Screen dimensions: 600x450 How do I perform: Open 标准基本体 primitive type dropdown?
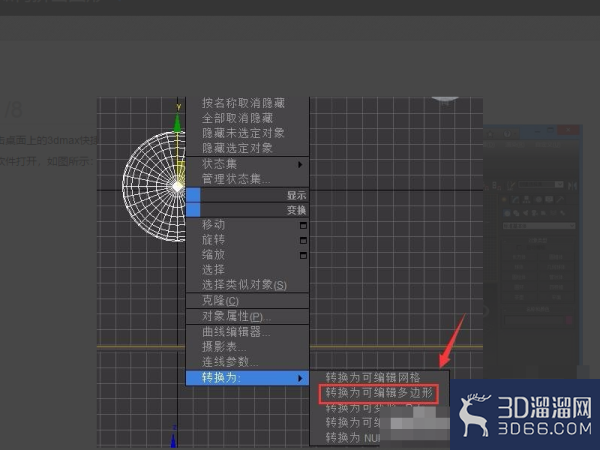pyautogui.click(x=539, y=226)
